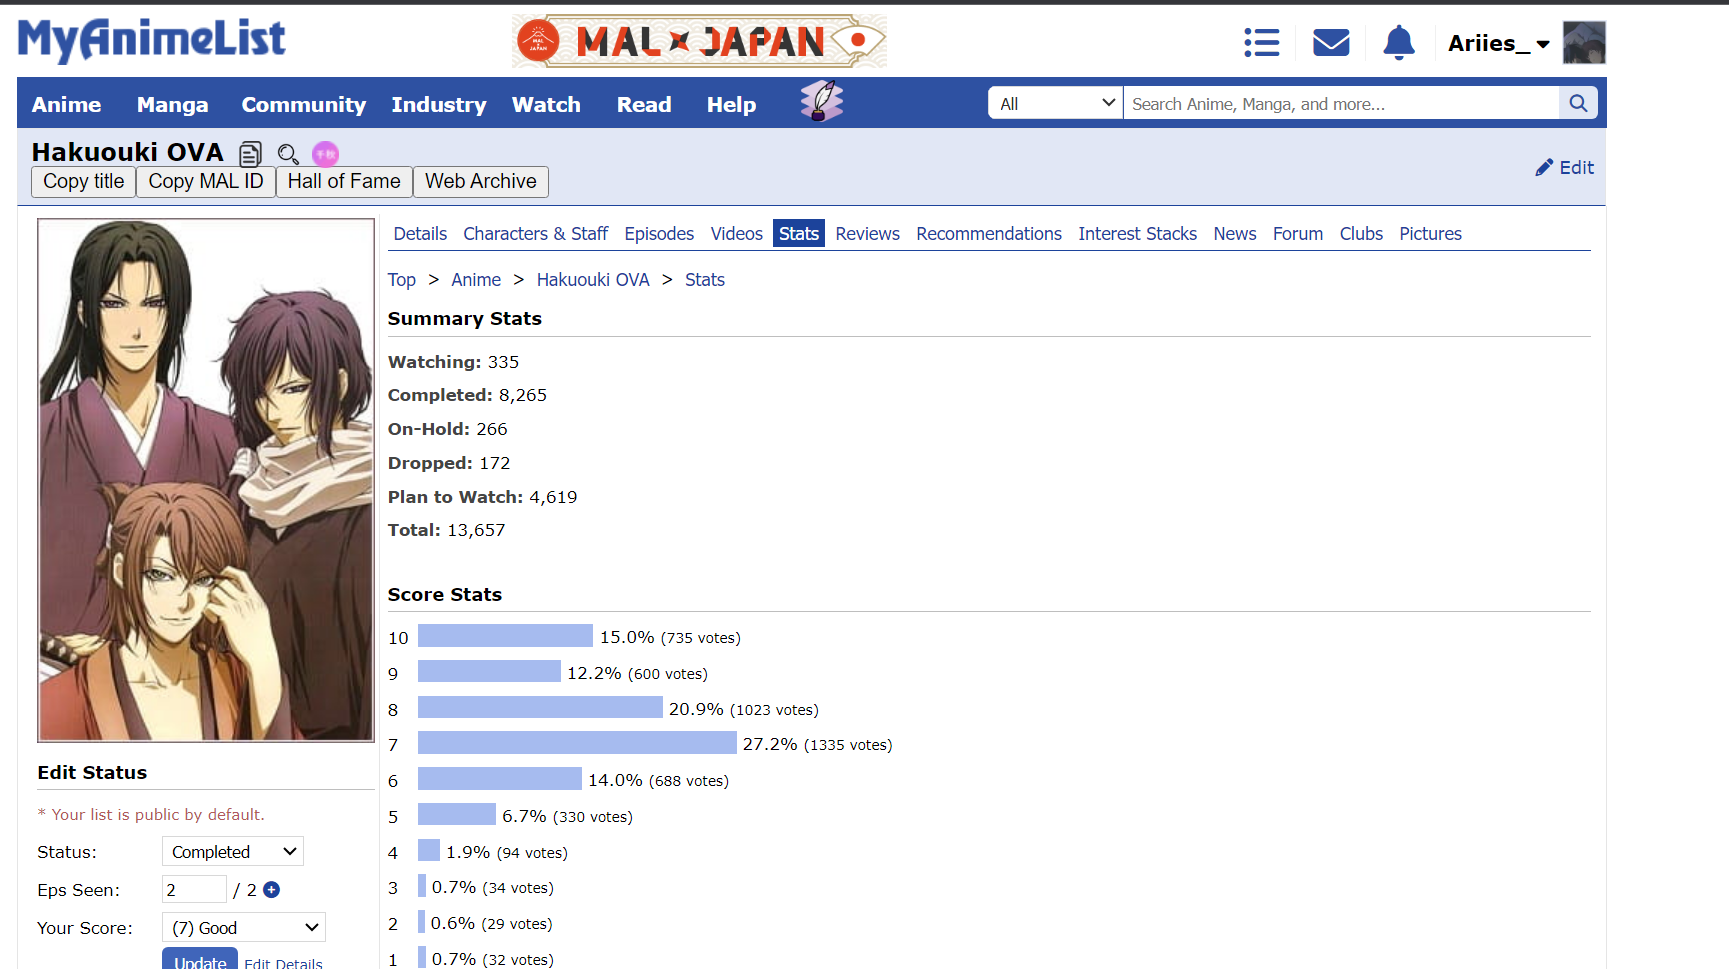Open the Manga menu

(x=172, y=105)
